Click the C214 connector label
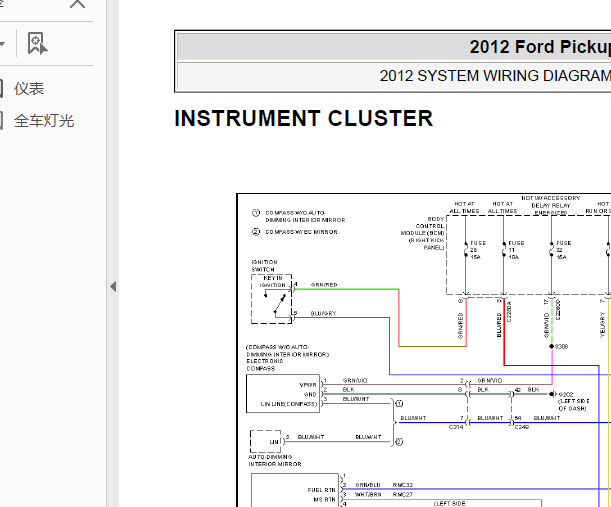This screenshot has height=507, width=611. [x=456, y=427]
